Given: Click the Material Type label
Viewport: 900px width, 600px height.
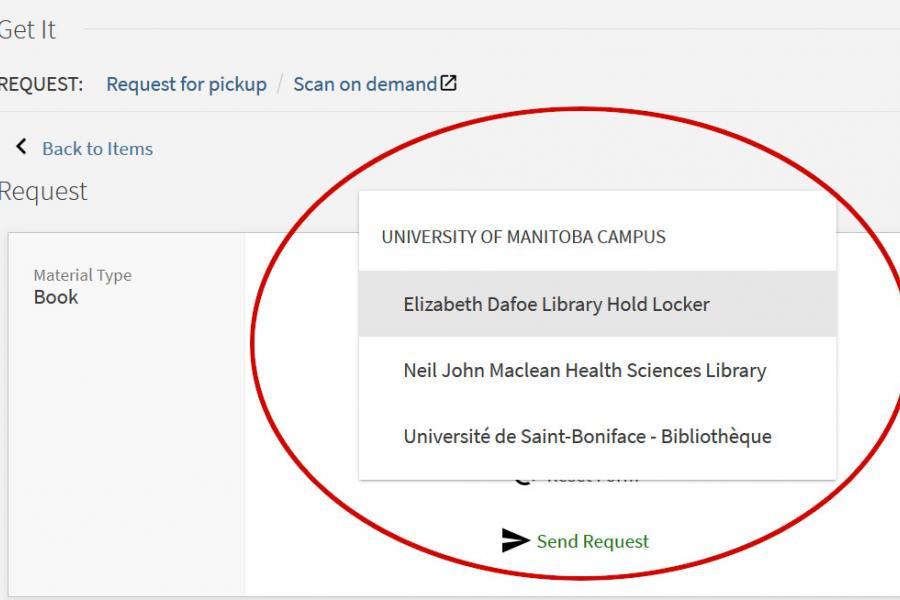Looking at the screenshot, I should click(82, 275).
